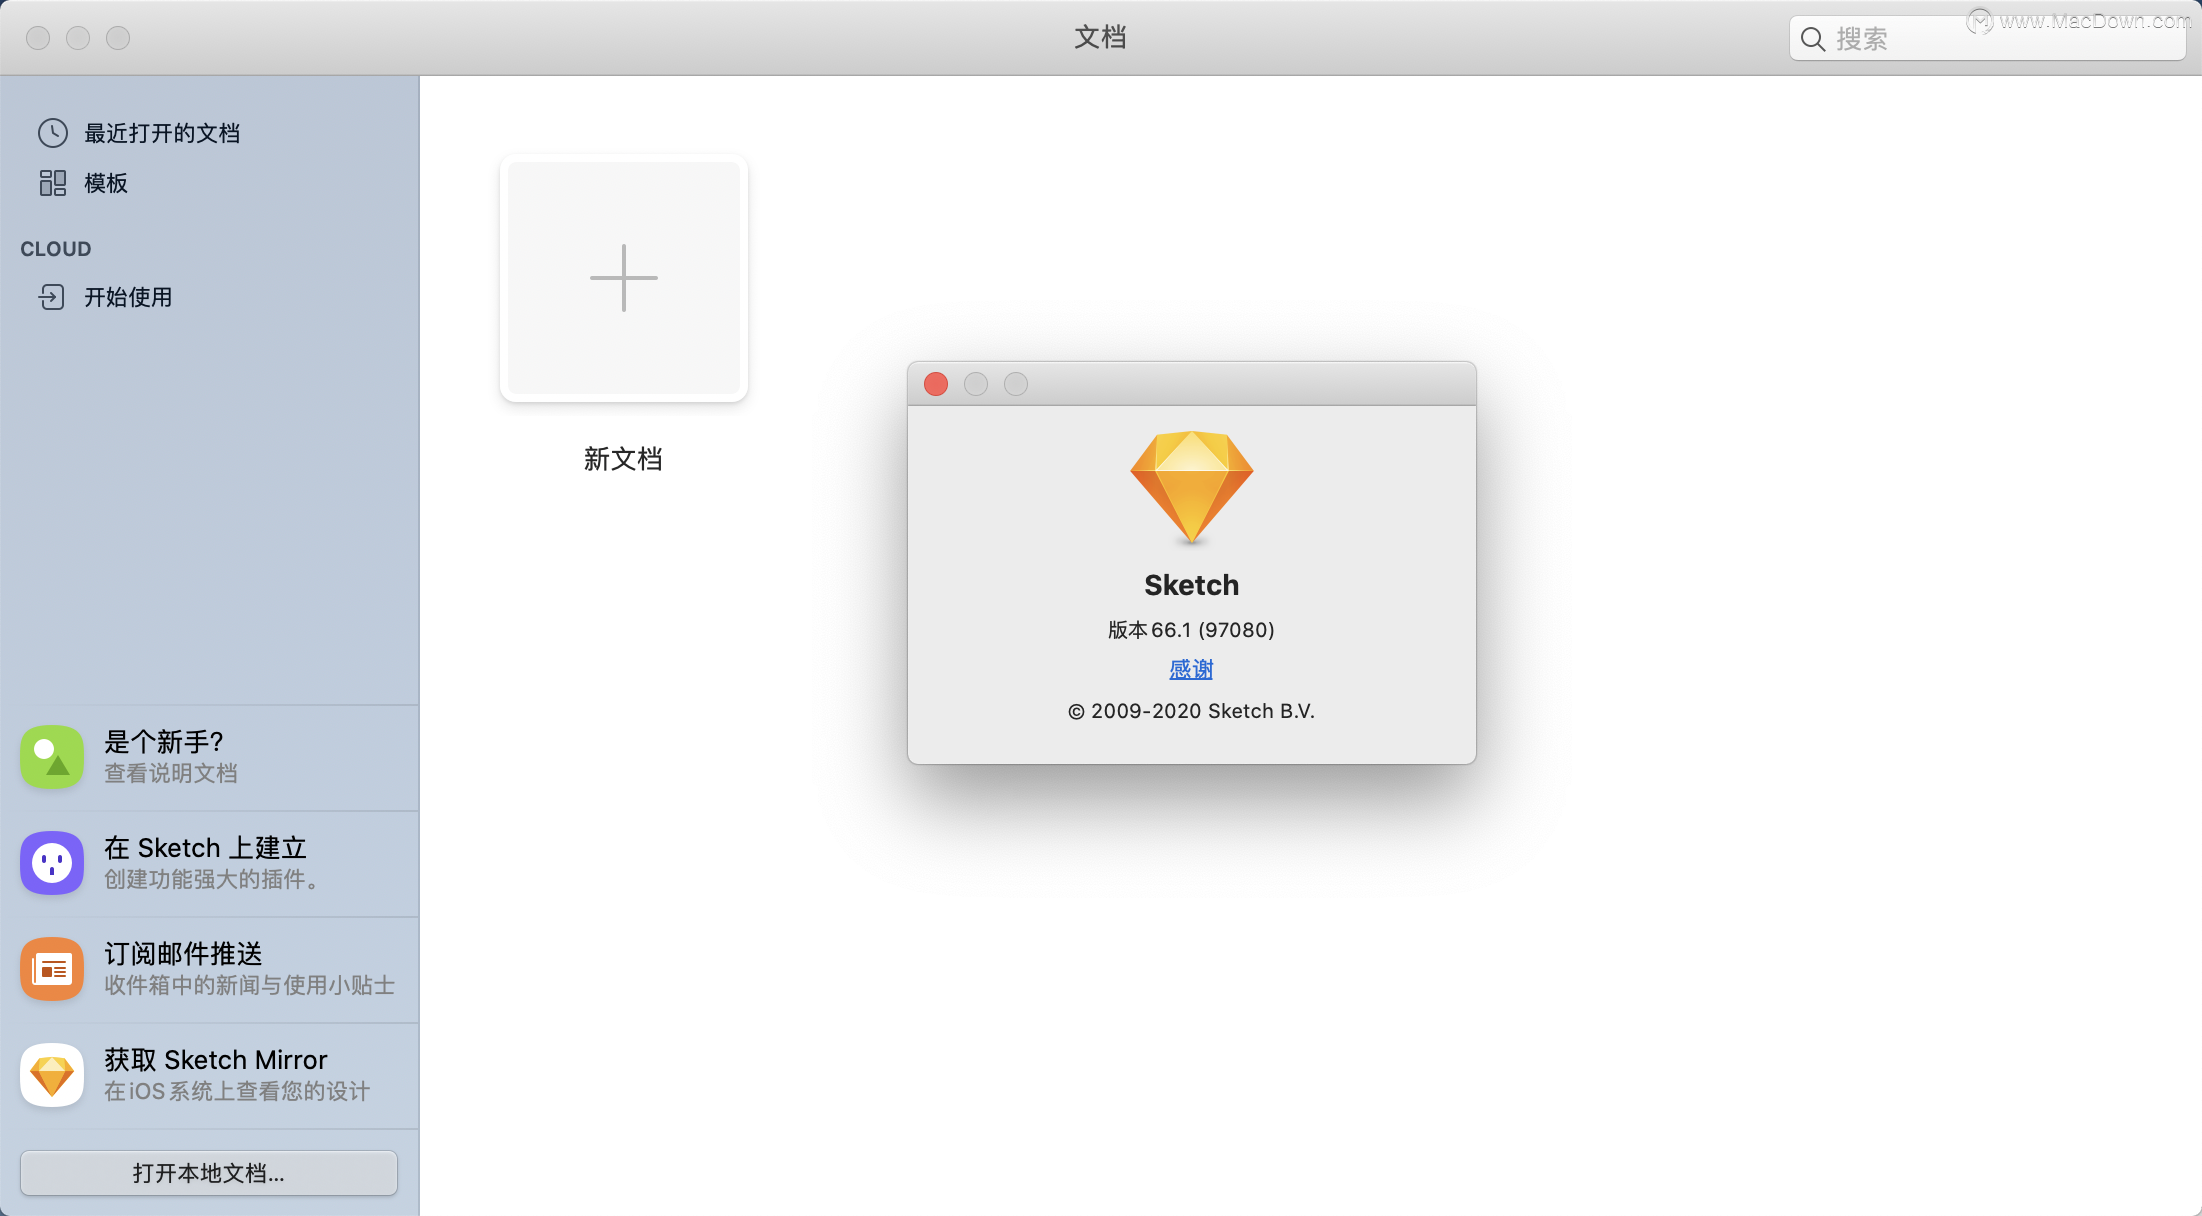The width and height of the screenshot is (2202, 1216).
Task: Open the recent documents clock icon
Action: coord(53,133)
